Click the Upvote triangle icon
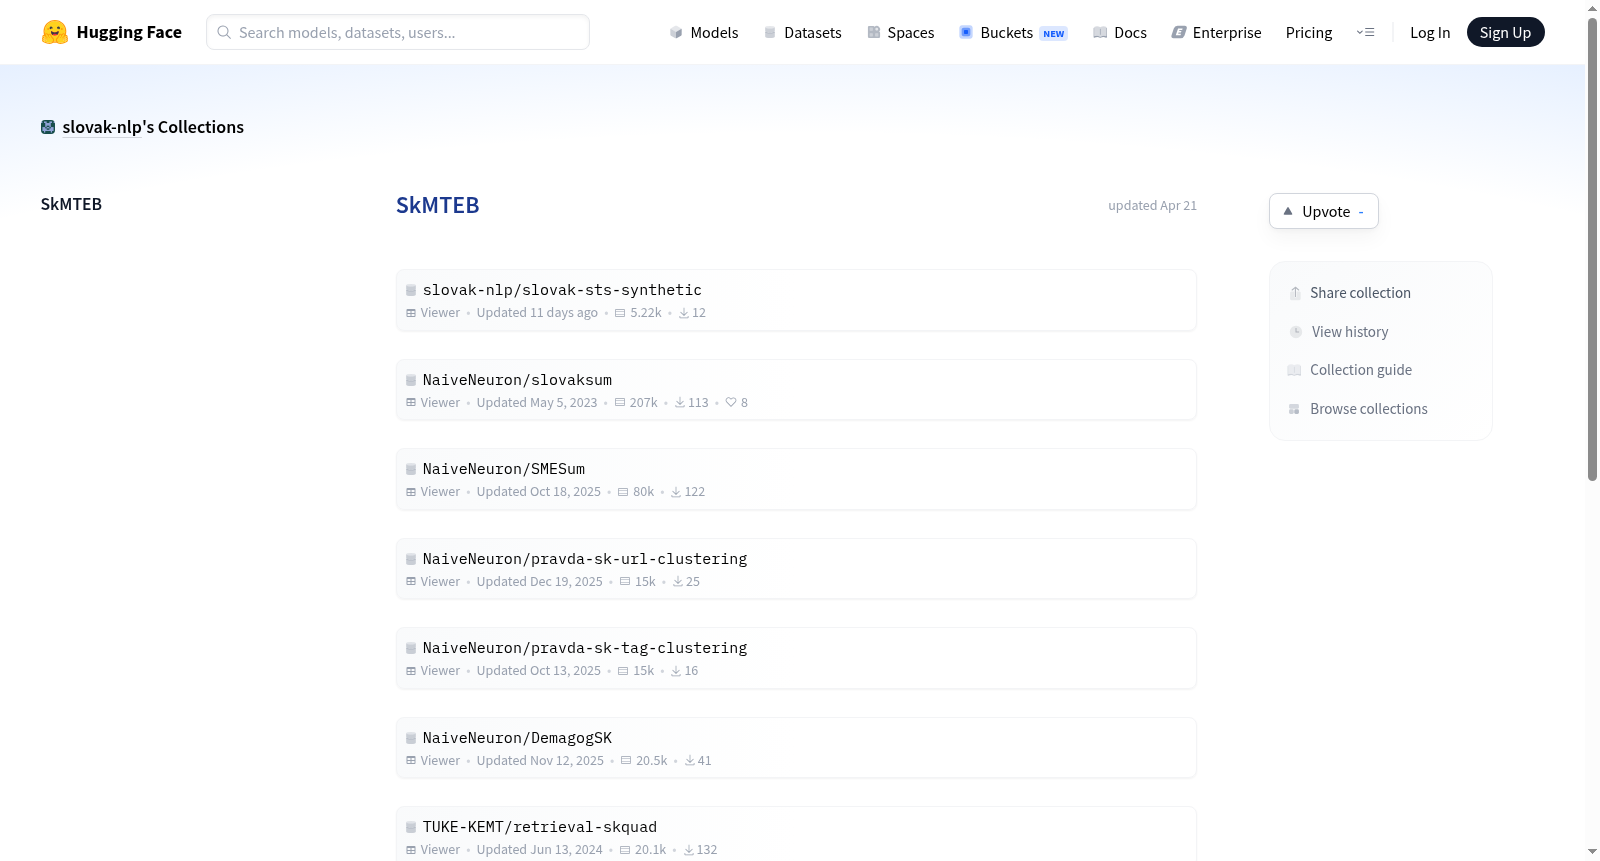This screenshot has height=861, width=1600. (1288, 211)
